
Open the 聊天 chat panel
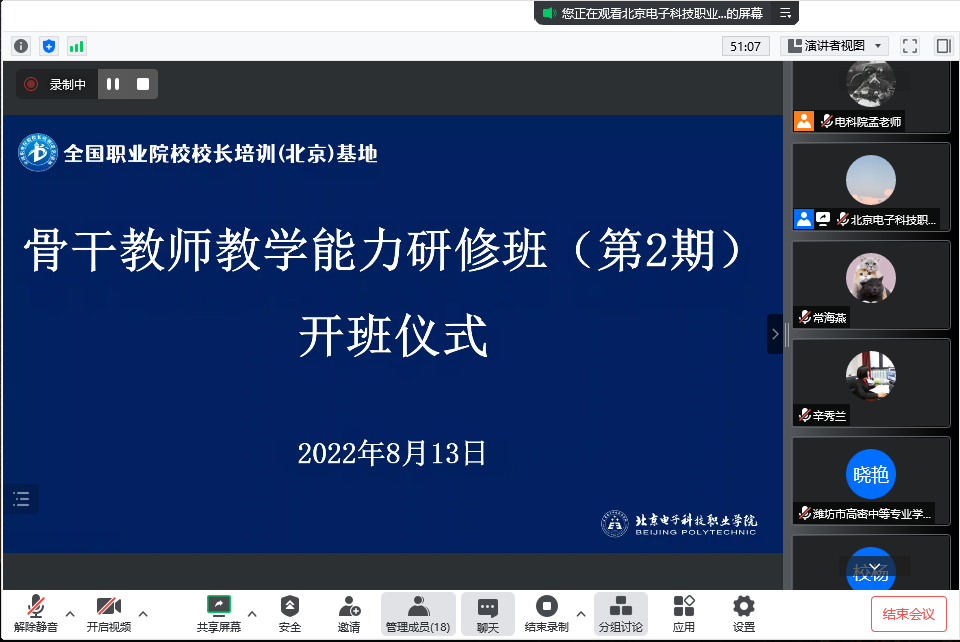pyautogui.click(x=487, y=613)
